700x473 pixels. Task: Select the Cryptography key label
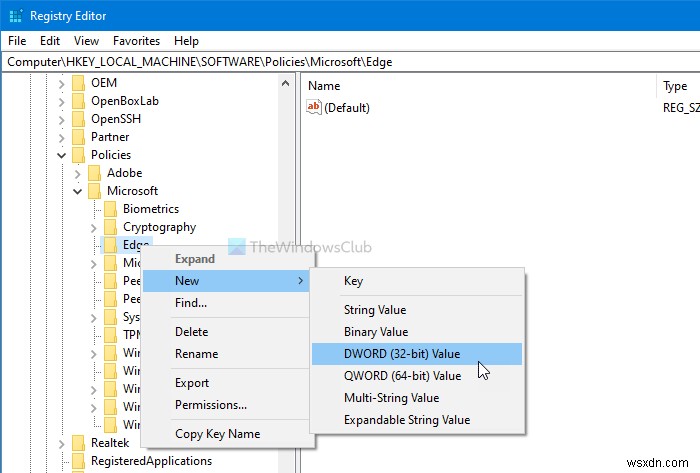tap(159, 227)
